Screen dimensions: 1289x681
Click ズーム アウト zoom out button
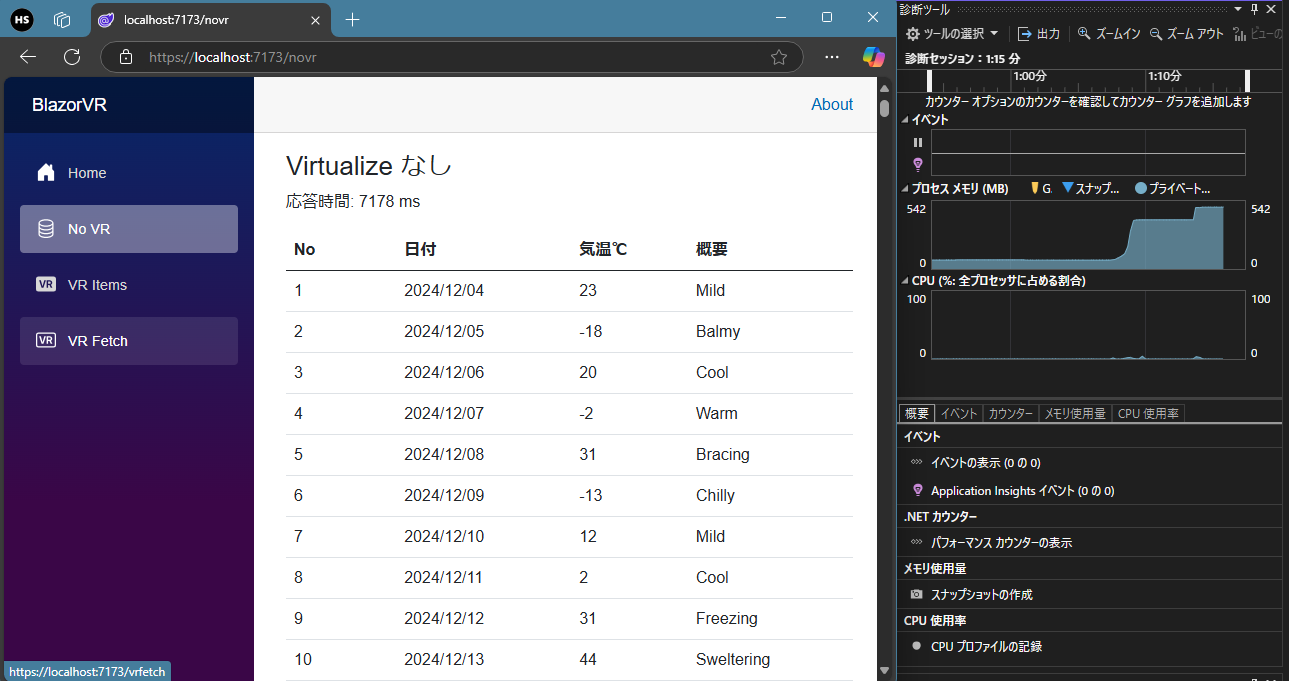pyautogui.click(x=1186, y=33)
